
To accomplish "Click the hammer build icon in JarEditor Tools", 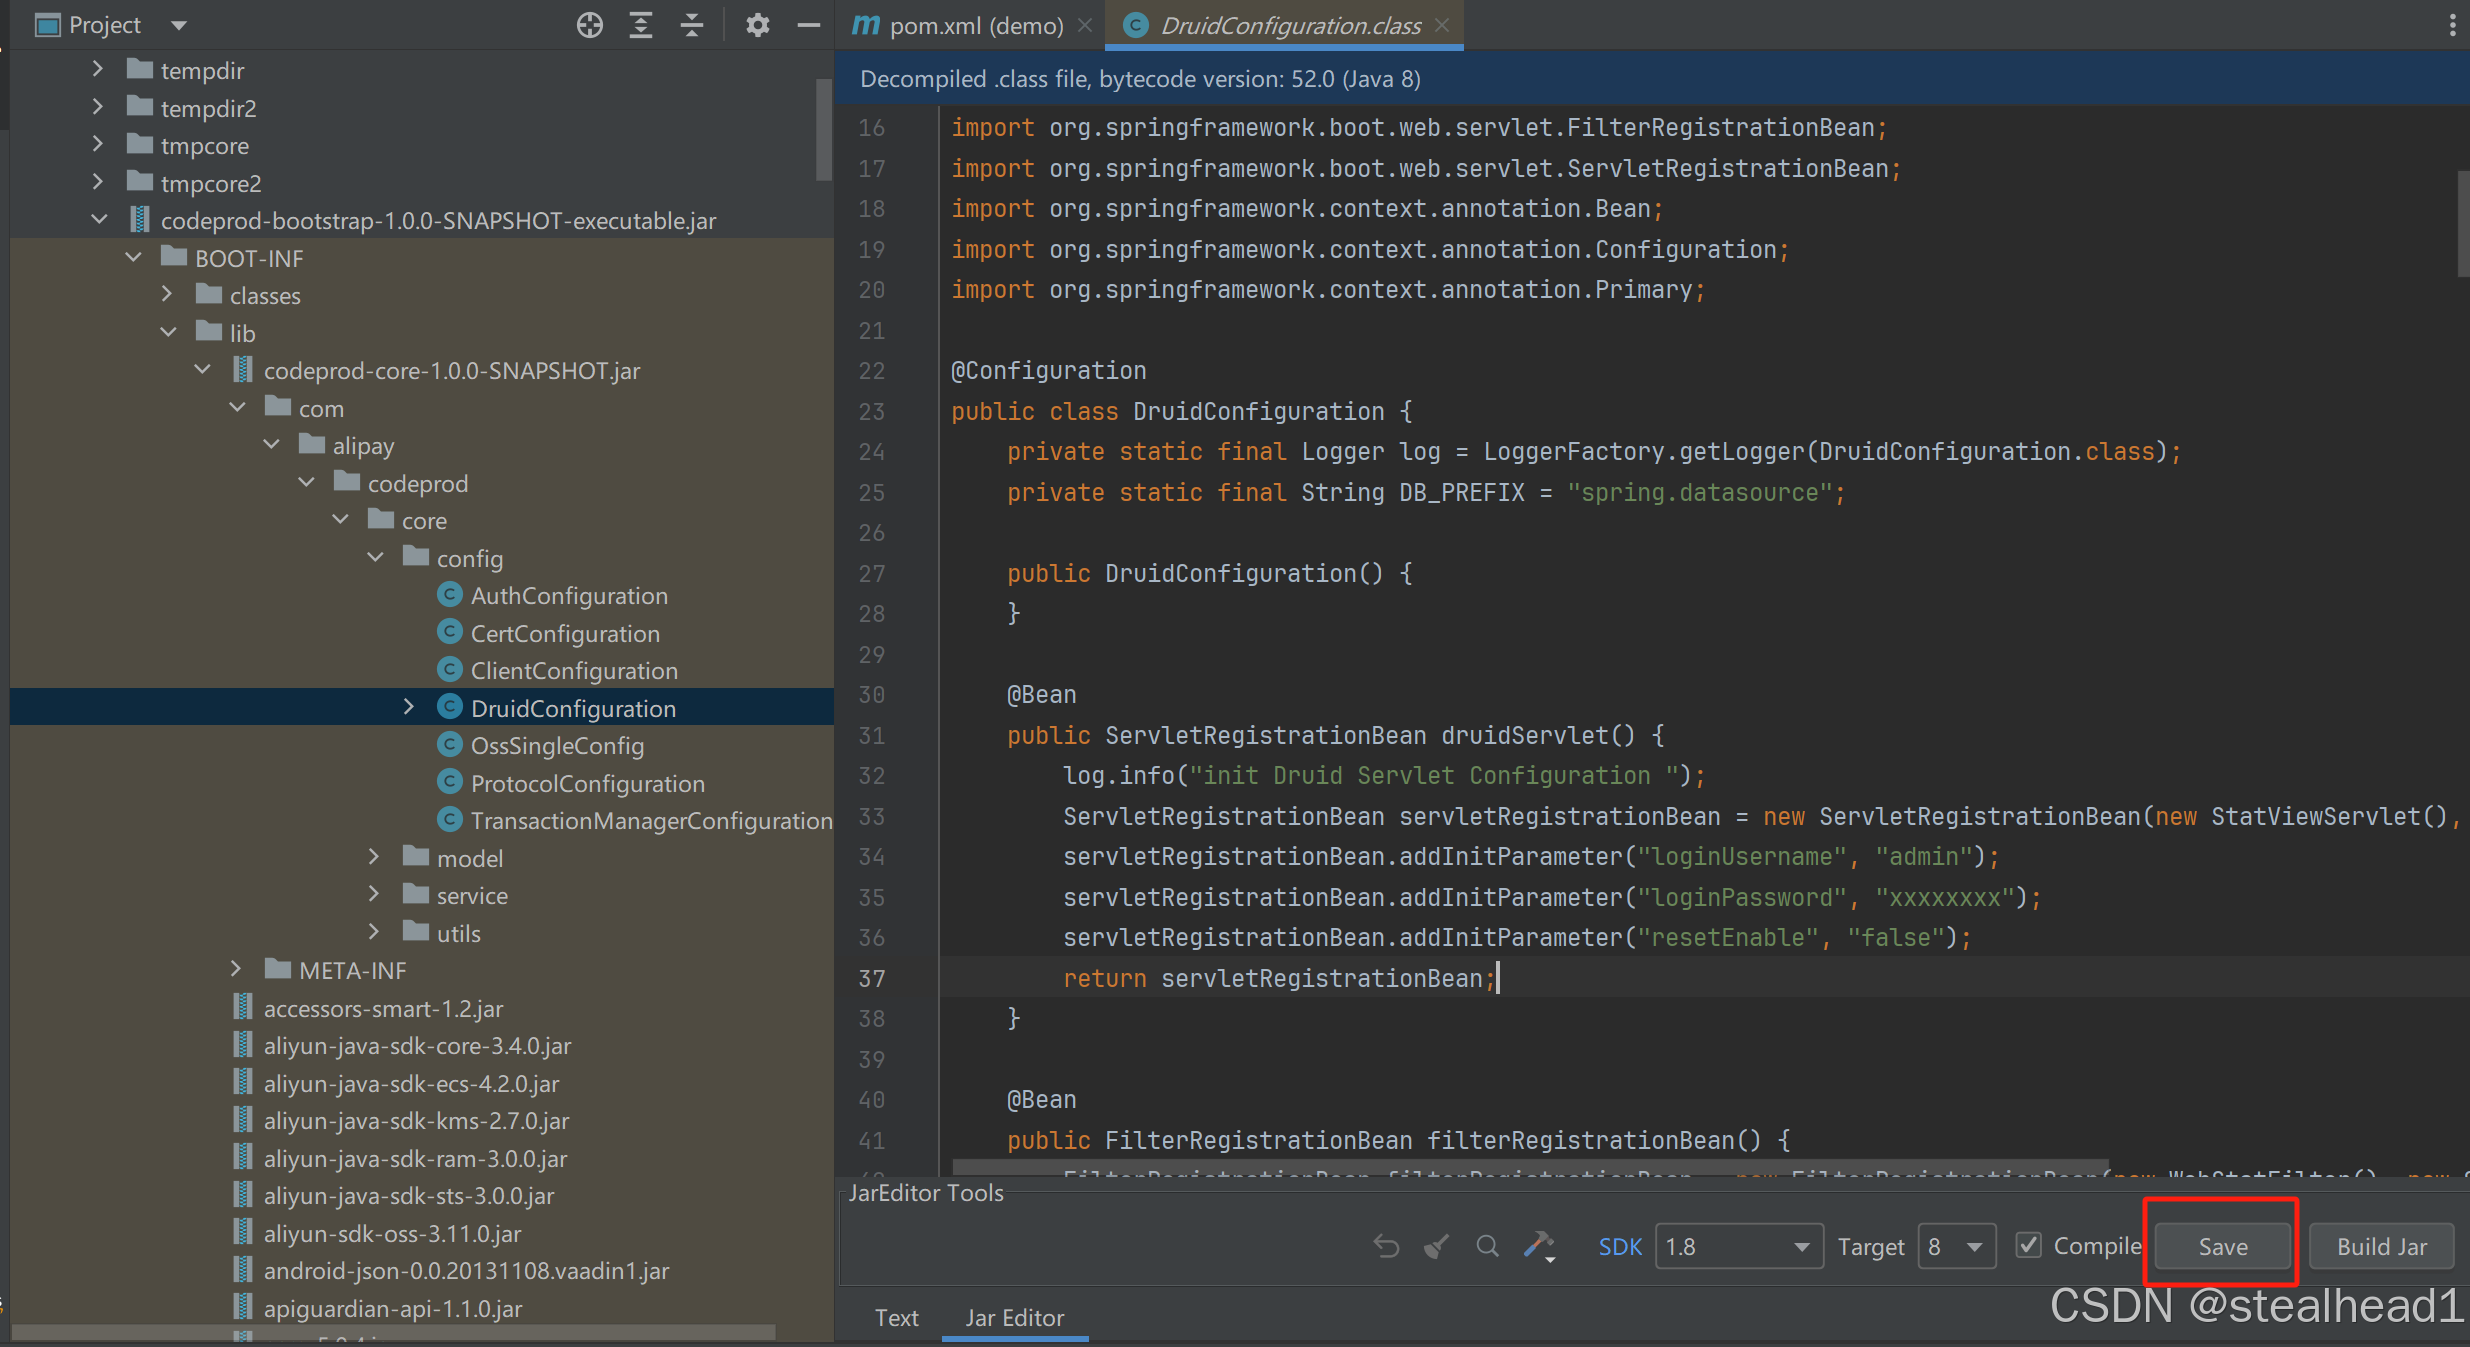I will (1539, 1246).
